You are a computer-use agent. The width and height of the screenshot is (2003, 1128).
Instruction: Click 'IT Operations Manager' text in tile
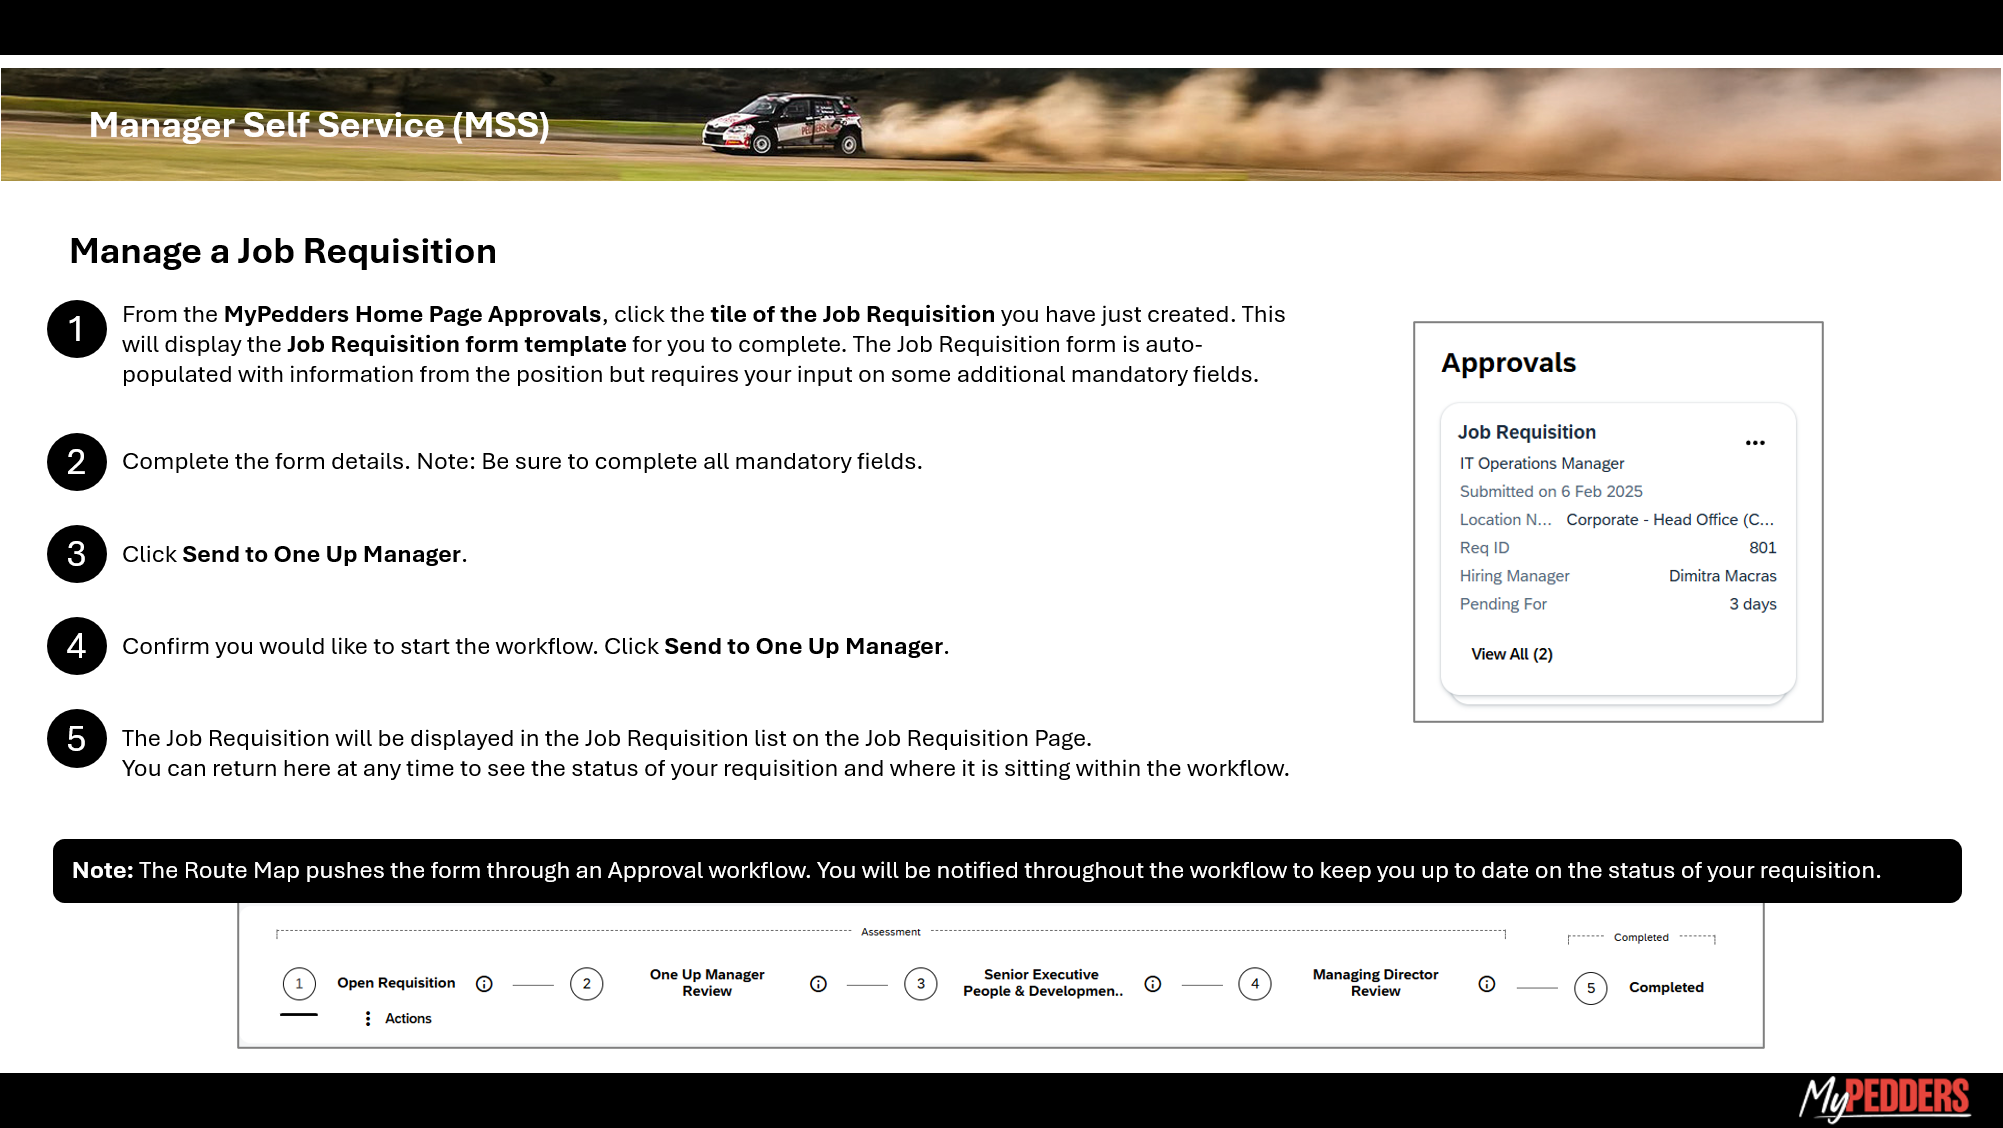(x=1541, y=463)
